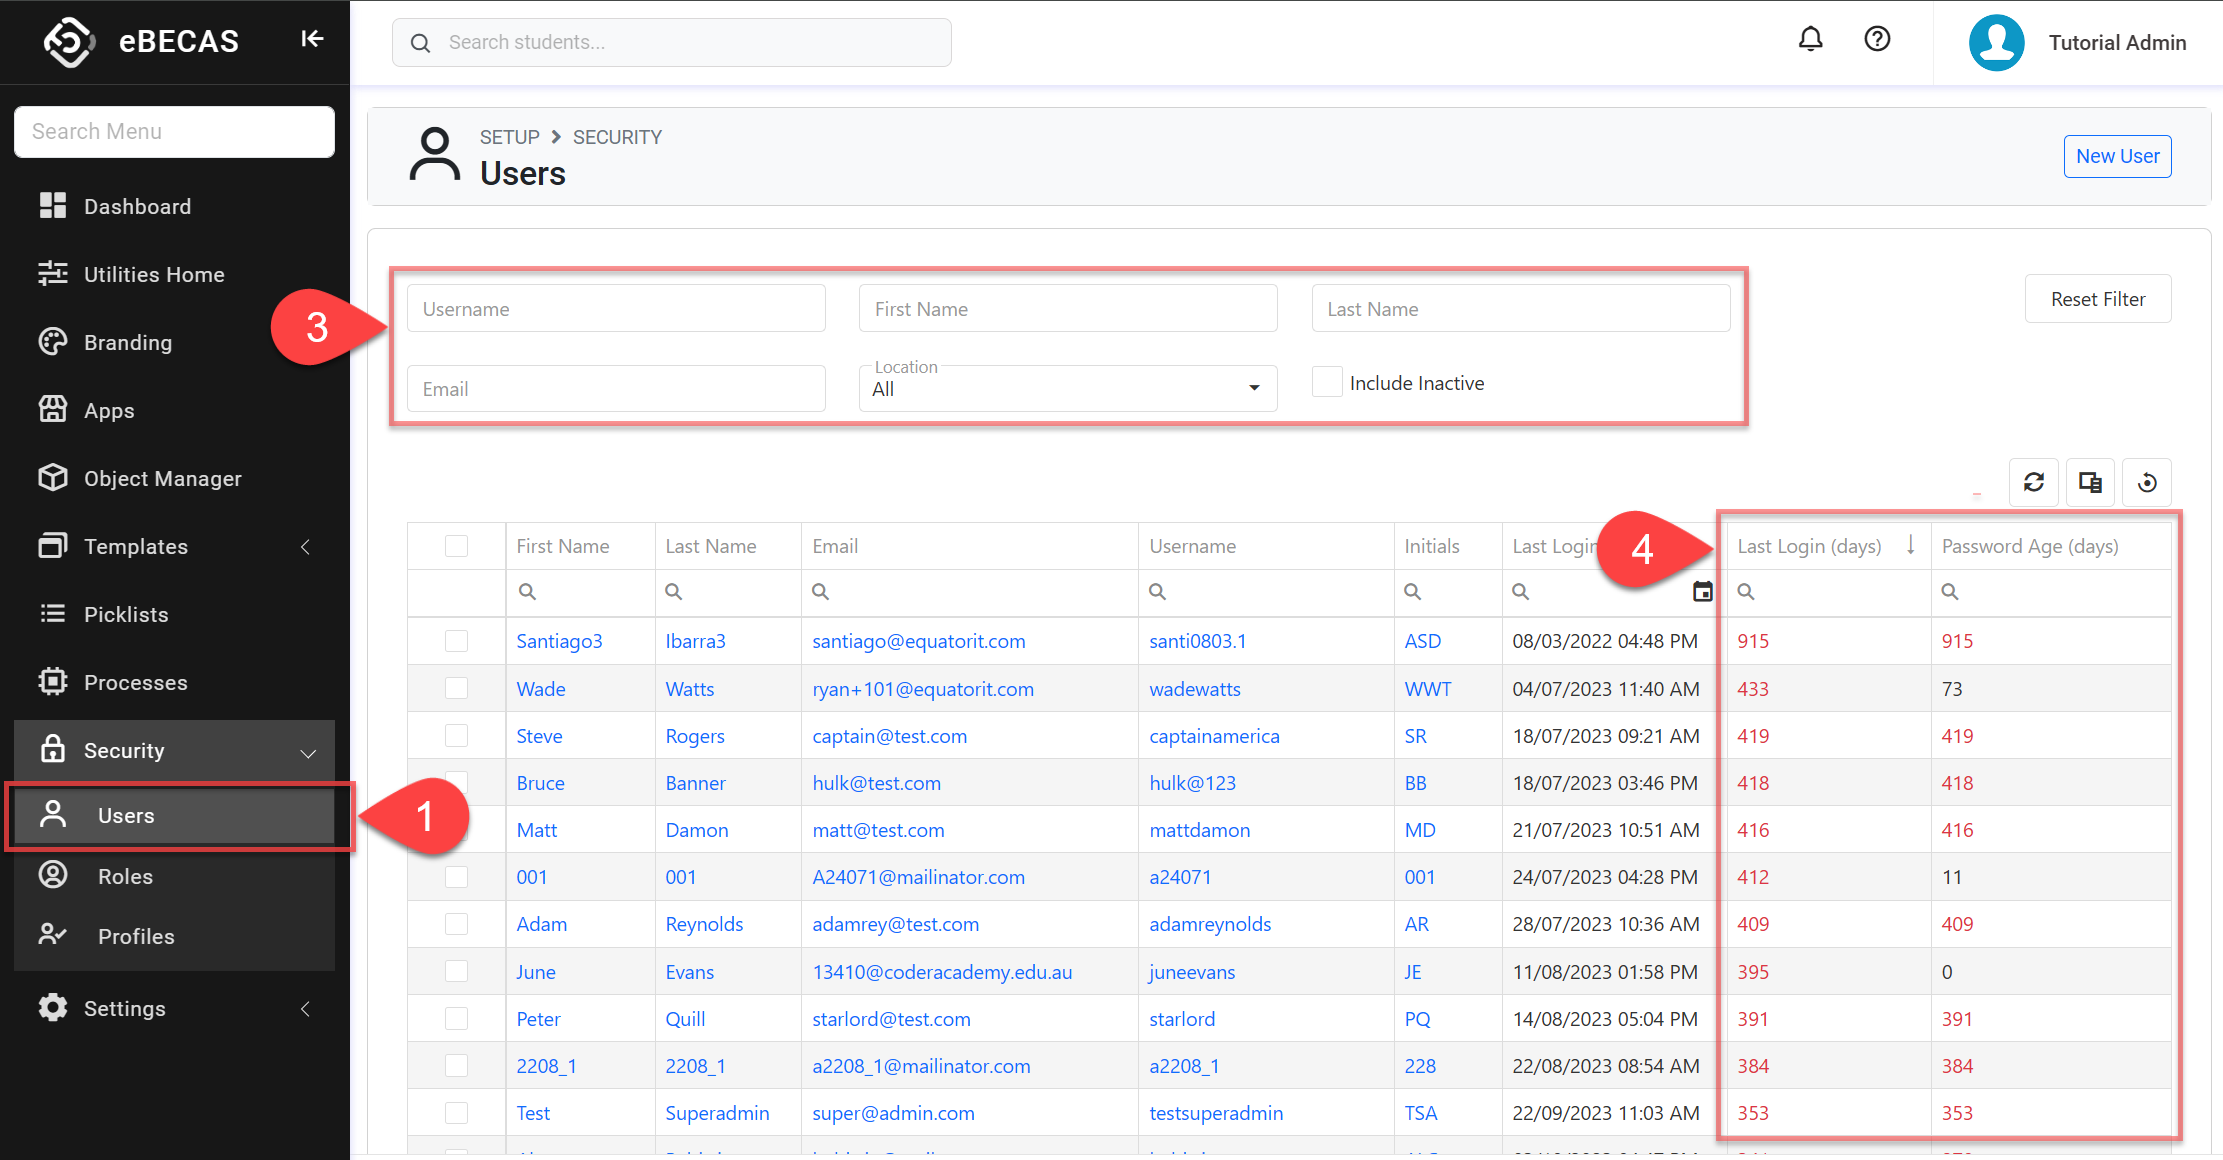Image resolution: width=2223 pixels, height=1160 pixels.
Task: Select the checkbox for the Santiago3 row
Action: [x=456, y=641]
